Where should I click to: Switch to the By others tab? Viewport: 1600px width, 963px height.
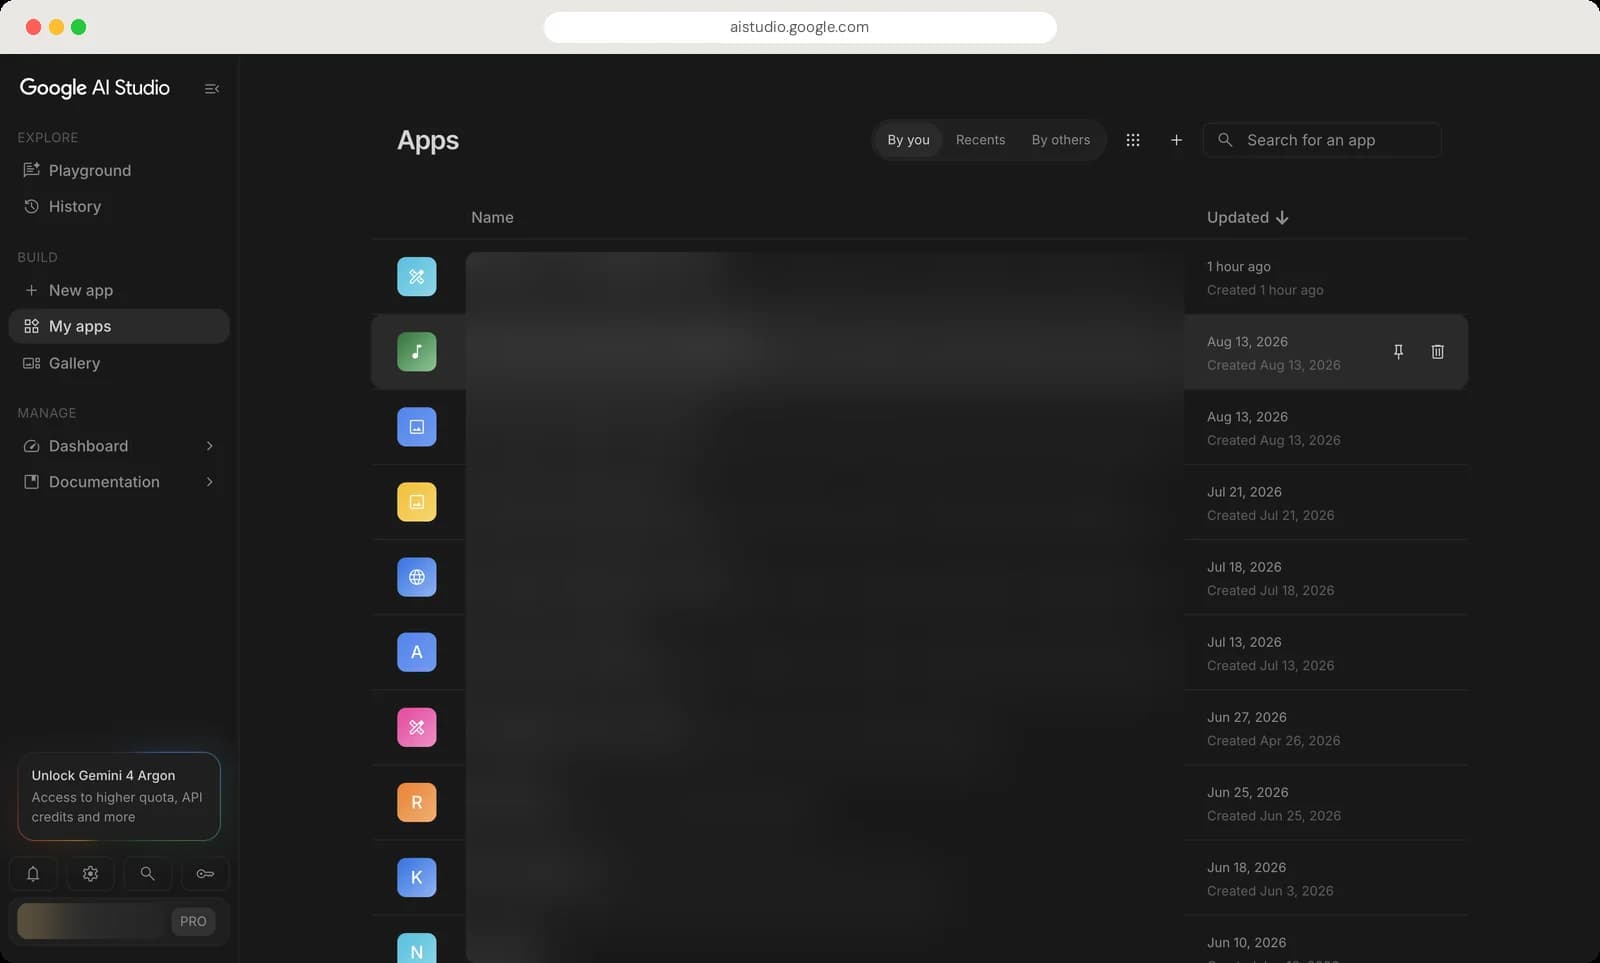[x=1061, y=140]
